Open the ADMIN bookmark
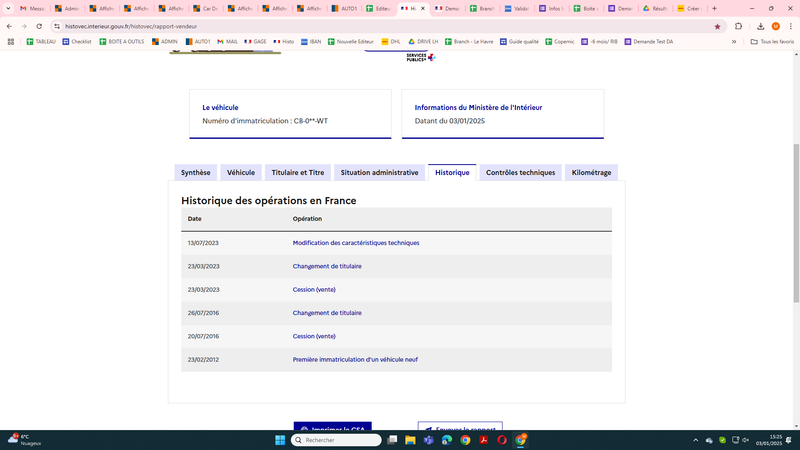Image resolution: width=800 pixels, height=450 pixels. [x=165, y=42]
